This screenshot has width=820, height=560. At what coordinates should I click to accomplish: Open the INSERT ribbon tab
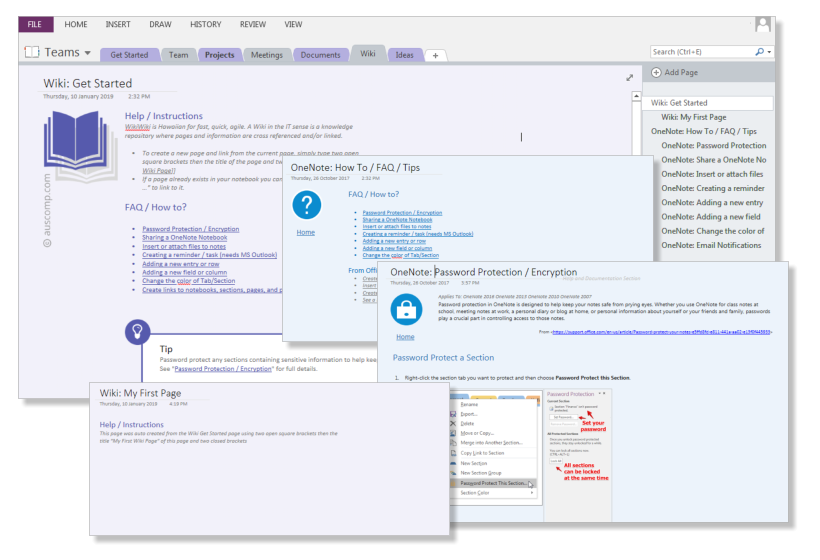tap(118, 24)
